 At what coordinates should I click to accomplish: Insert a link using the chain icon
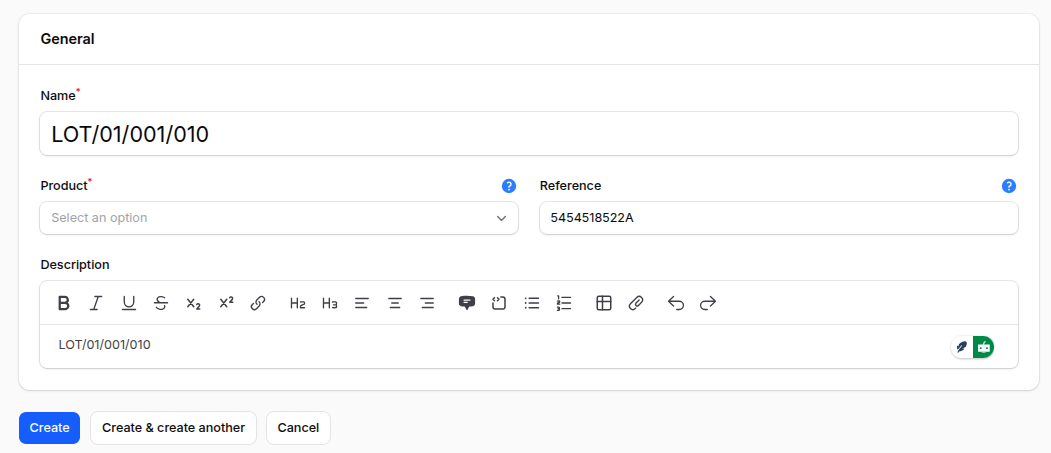258,303
